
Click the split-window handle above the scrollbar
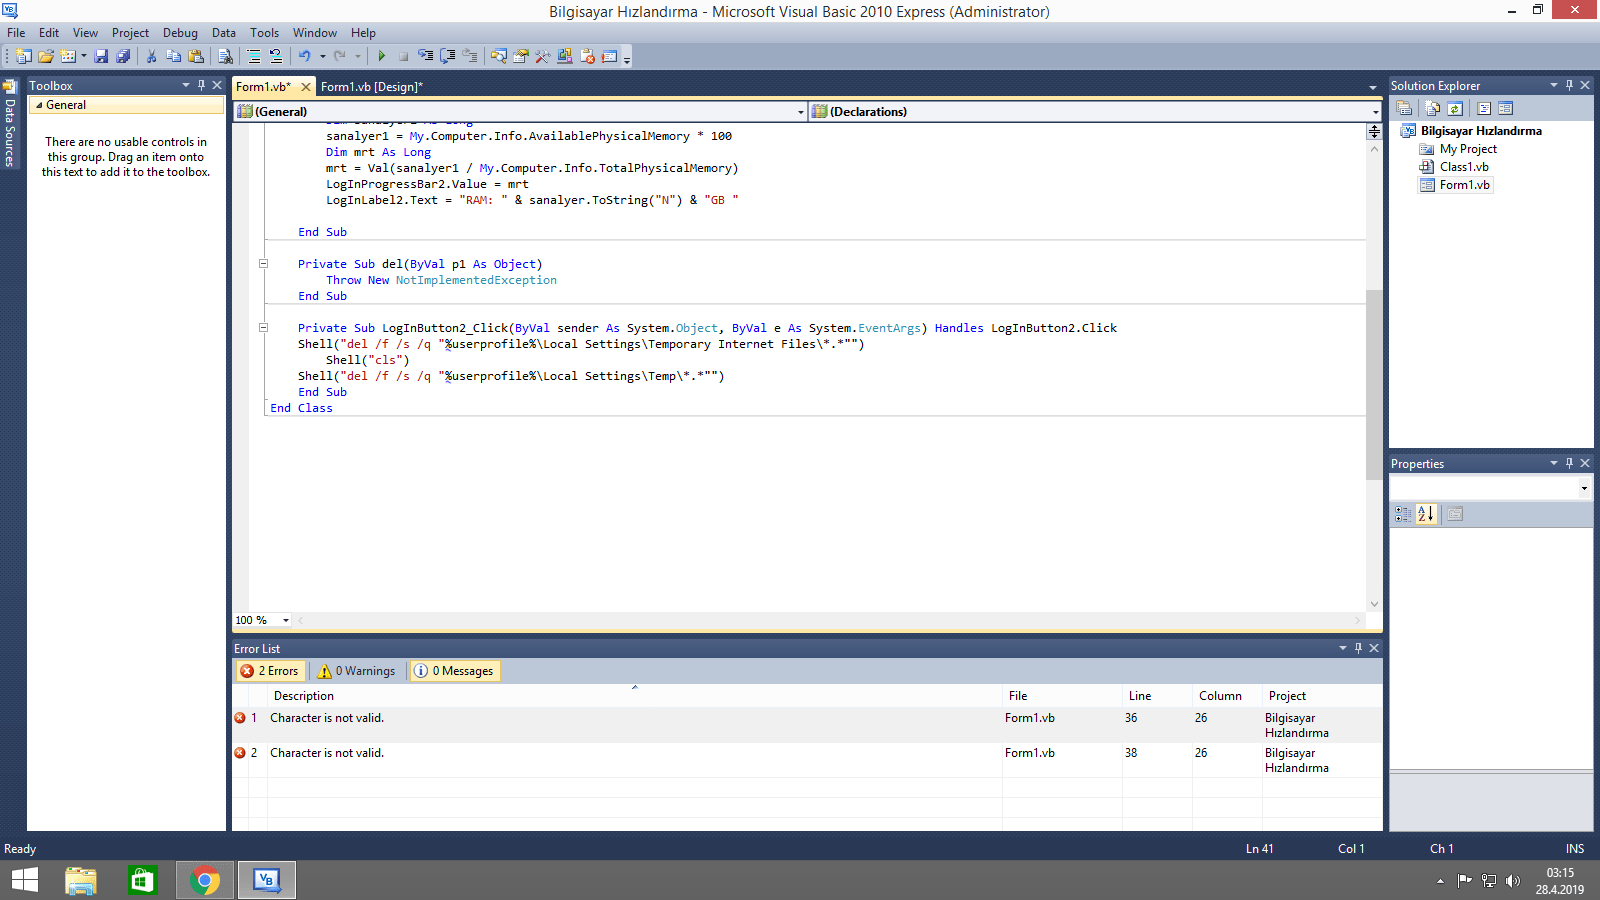pyautogui.click(x=1374, y=131)
